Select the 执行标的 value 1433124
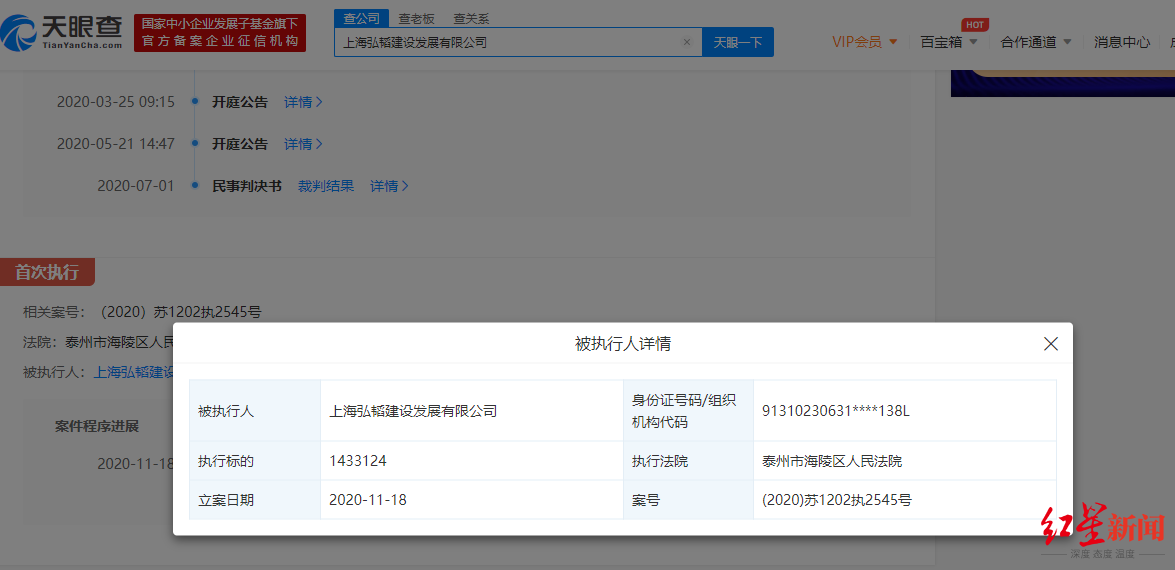This screenshot has width=1175, height=570. point(358,461)
